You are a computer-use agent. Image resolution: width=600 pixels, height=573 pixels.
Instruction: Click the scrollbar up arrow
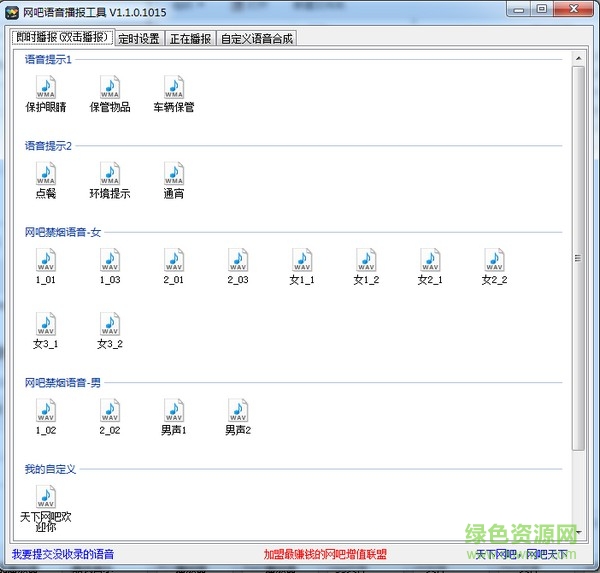click(578, 59)
